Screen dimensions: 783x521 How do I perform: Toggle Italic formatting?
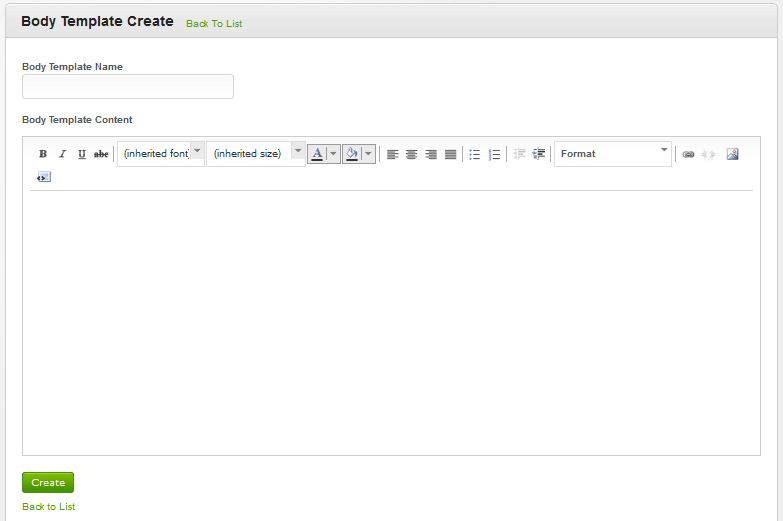(x=62, y=154)
